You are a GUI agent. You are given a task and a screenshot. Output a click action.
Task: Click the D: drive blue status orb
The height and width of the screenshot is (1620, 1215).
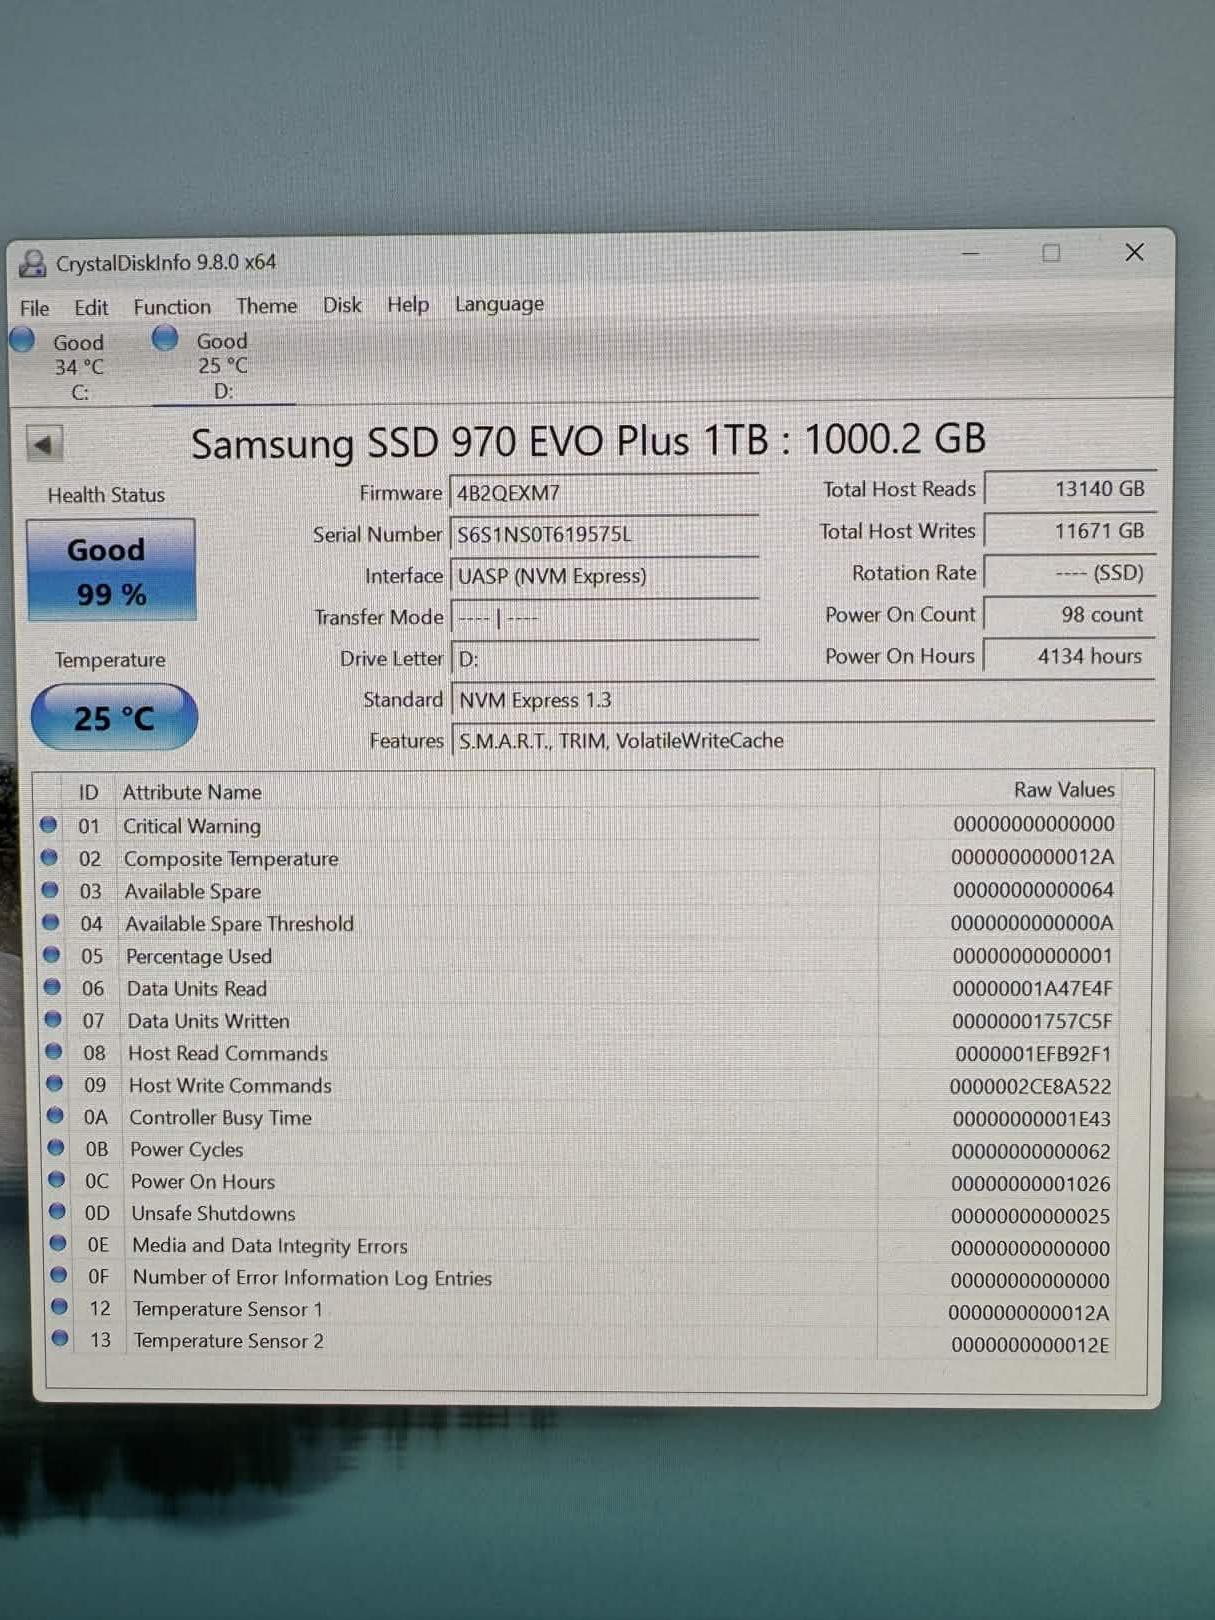165,338
